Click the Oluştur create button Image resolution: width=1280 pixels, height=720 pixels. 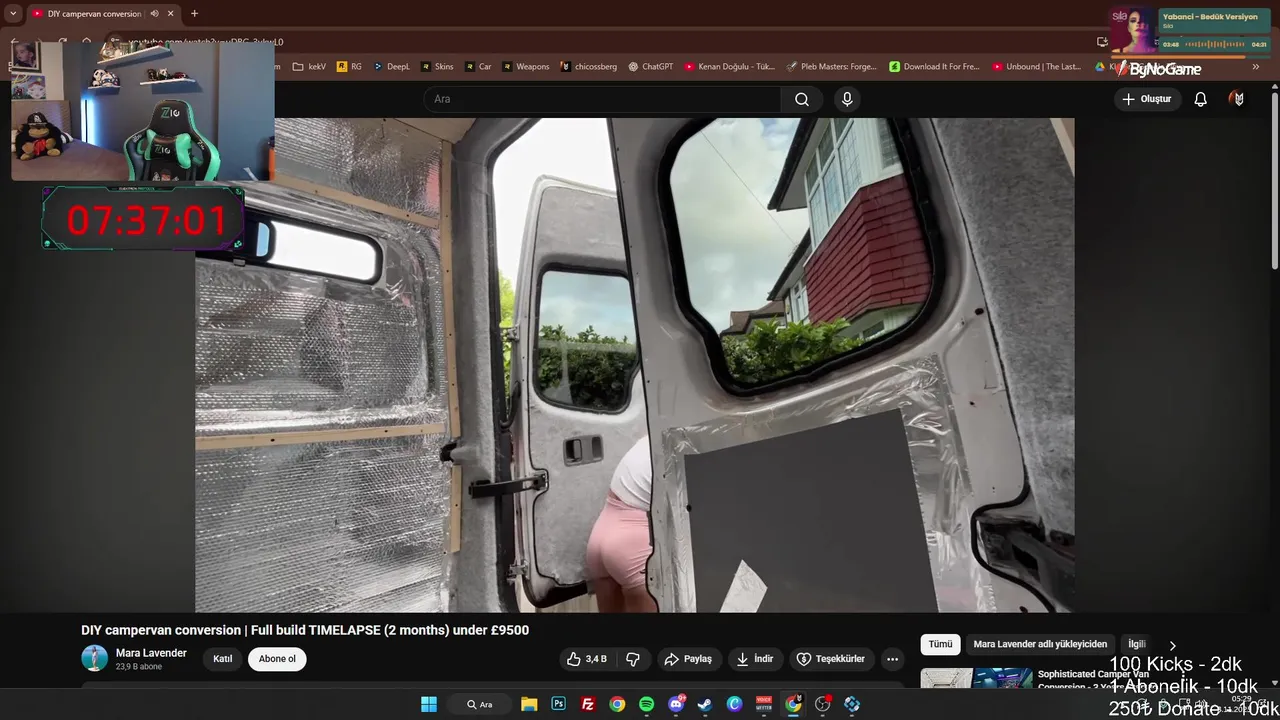click(1146, 99)
